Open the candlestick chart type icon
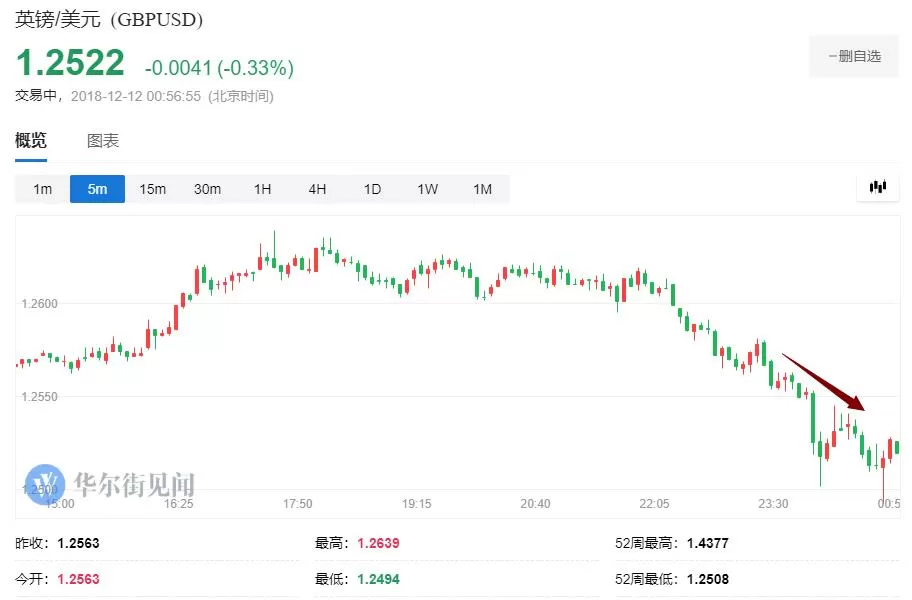The image size is (912, 600). (878, 187)
